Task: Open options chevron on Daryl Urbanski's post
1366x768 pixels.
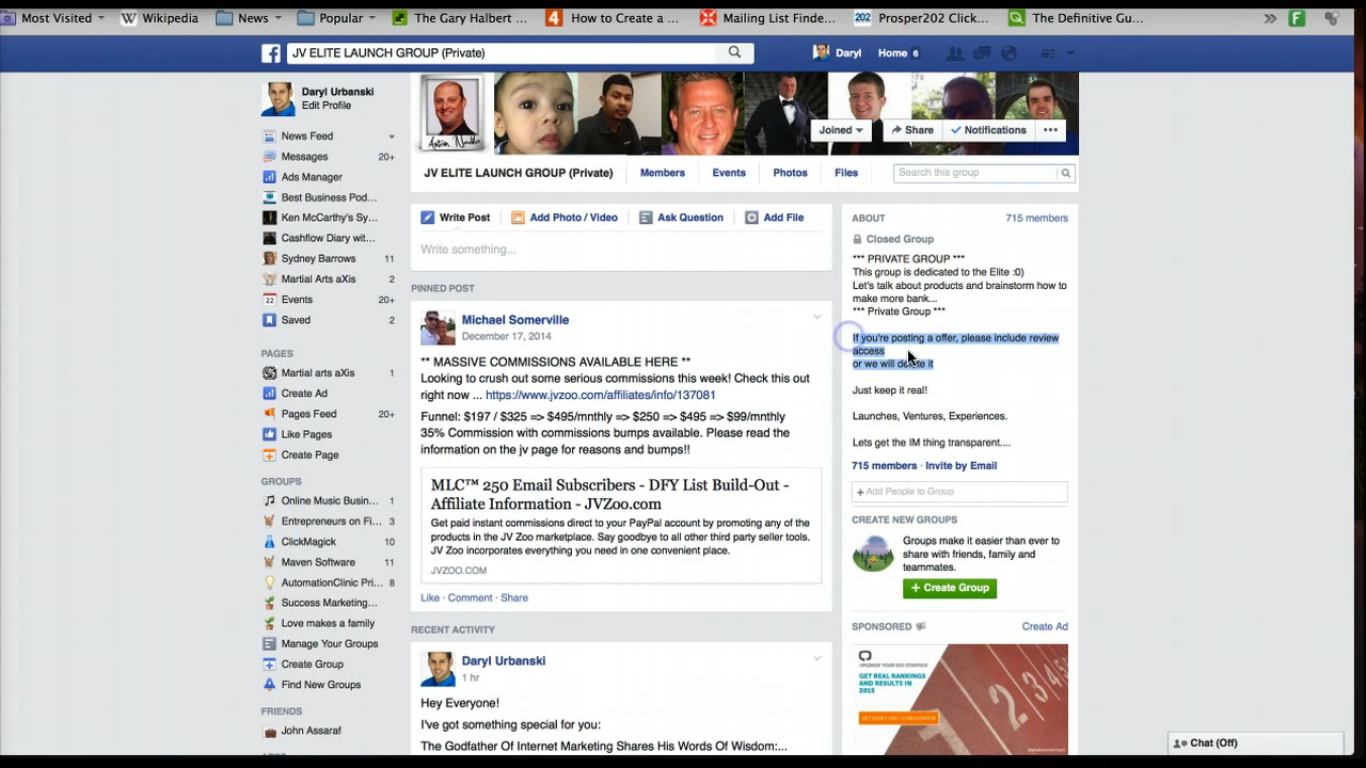Action: 817,658
